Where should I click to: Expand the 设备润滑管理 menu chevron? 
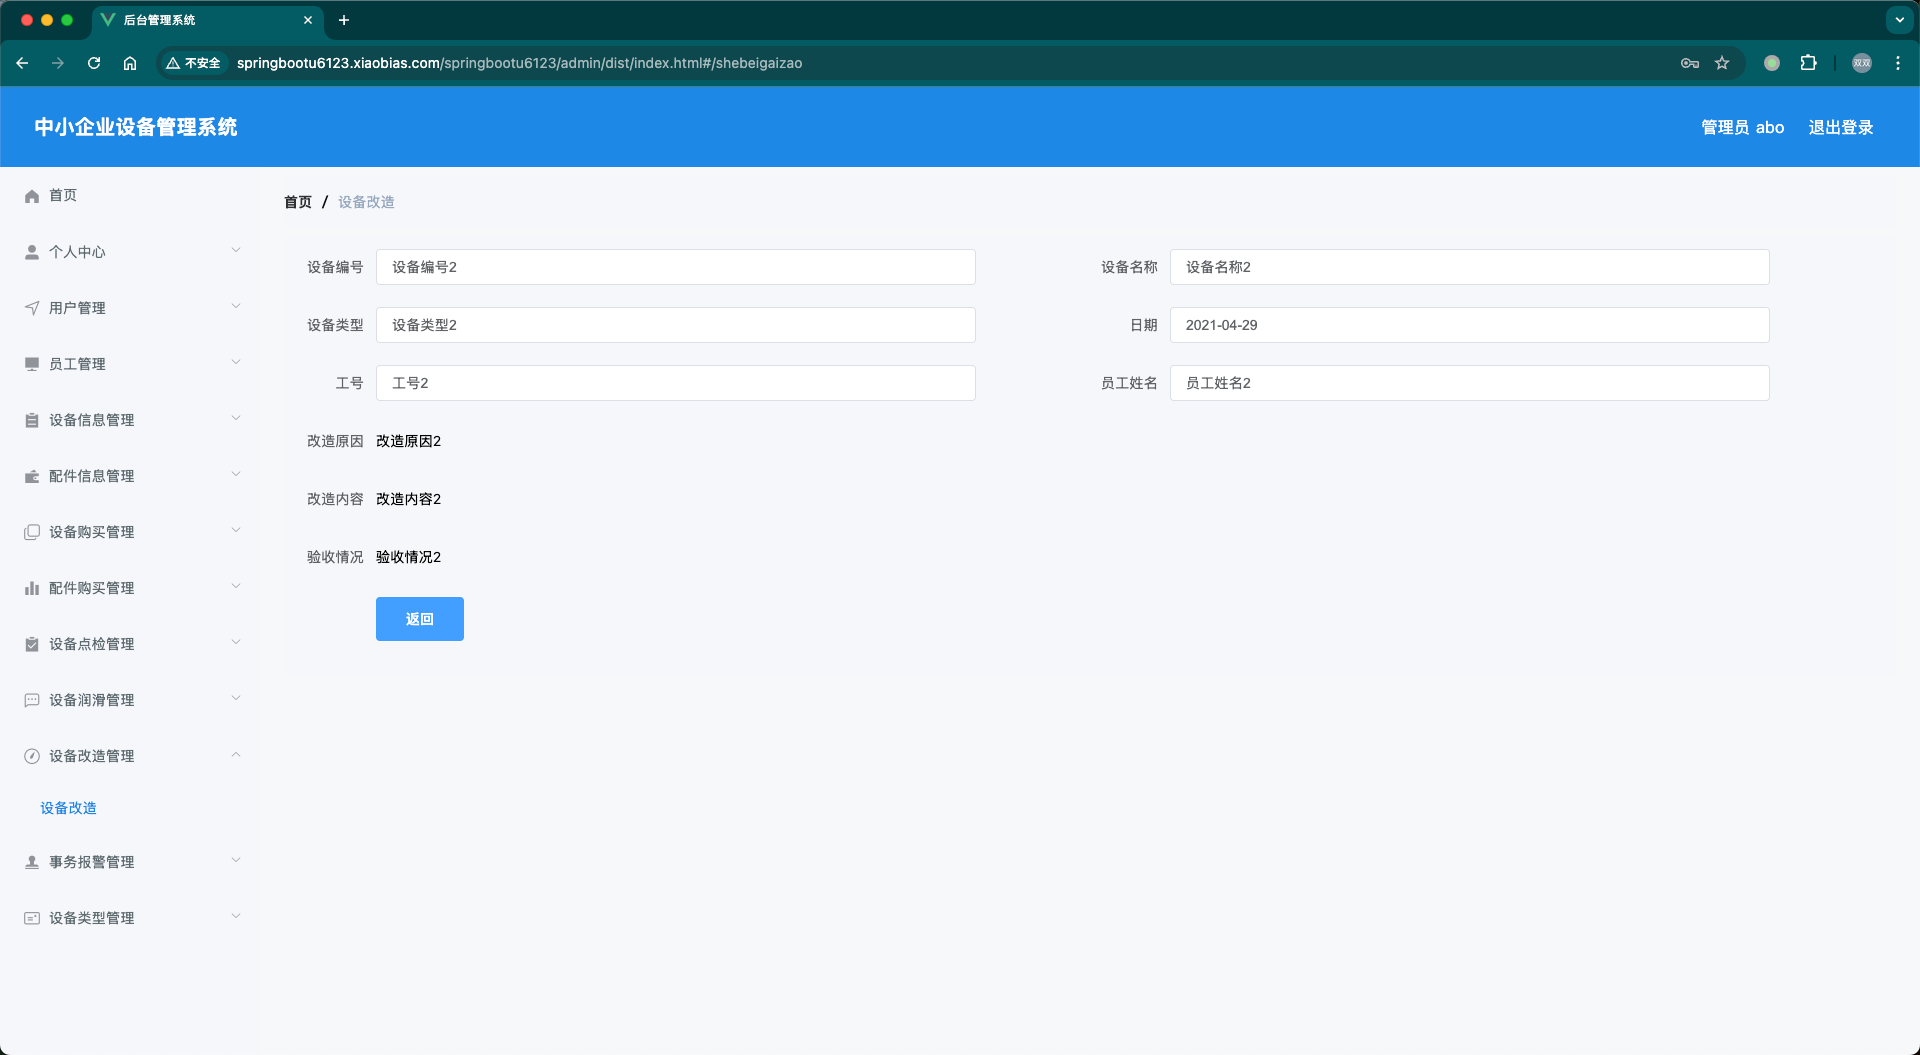tap(236, 699)
